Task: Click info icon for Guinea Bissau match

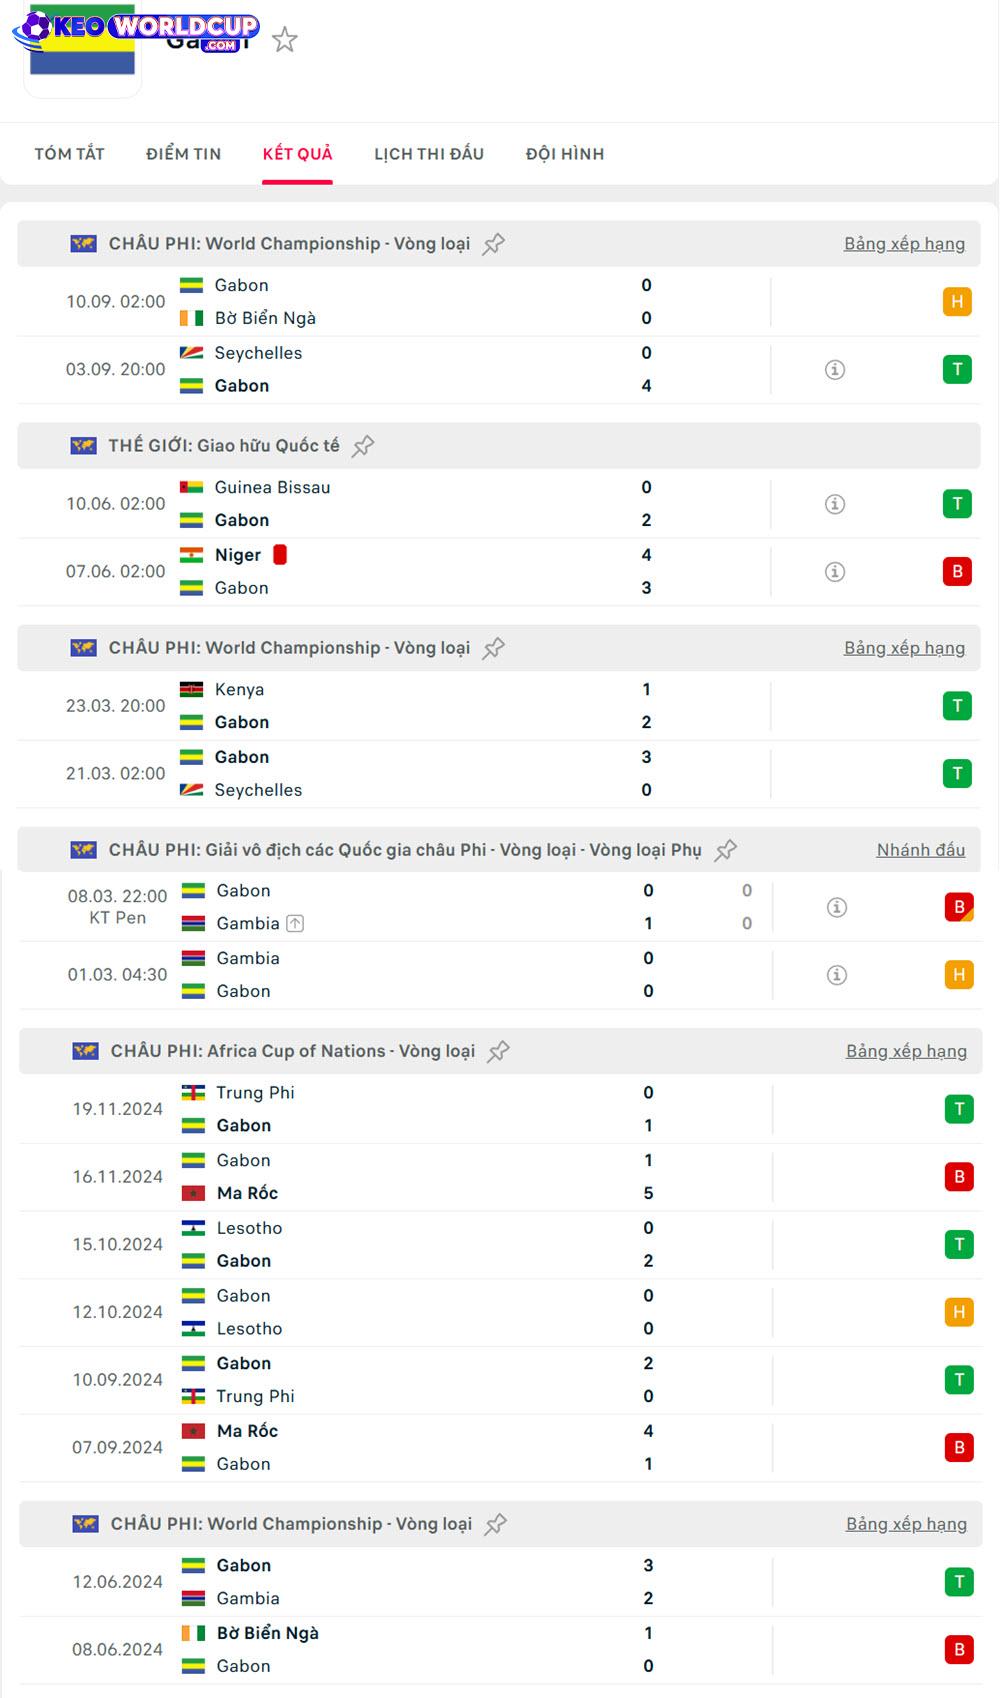Action: [x=835, y=504]
